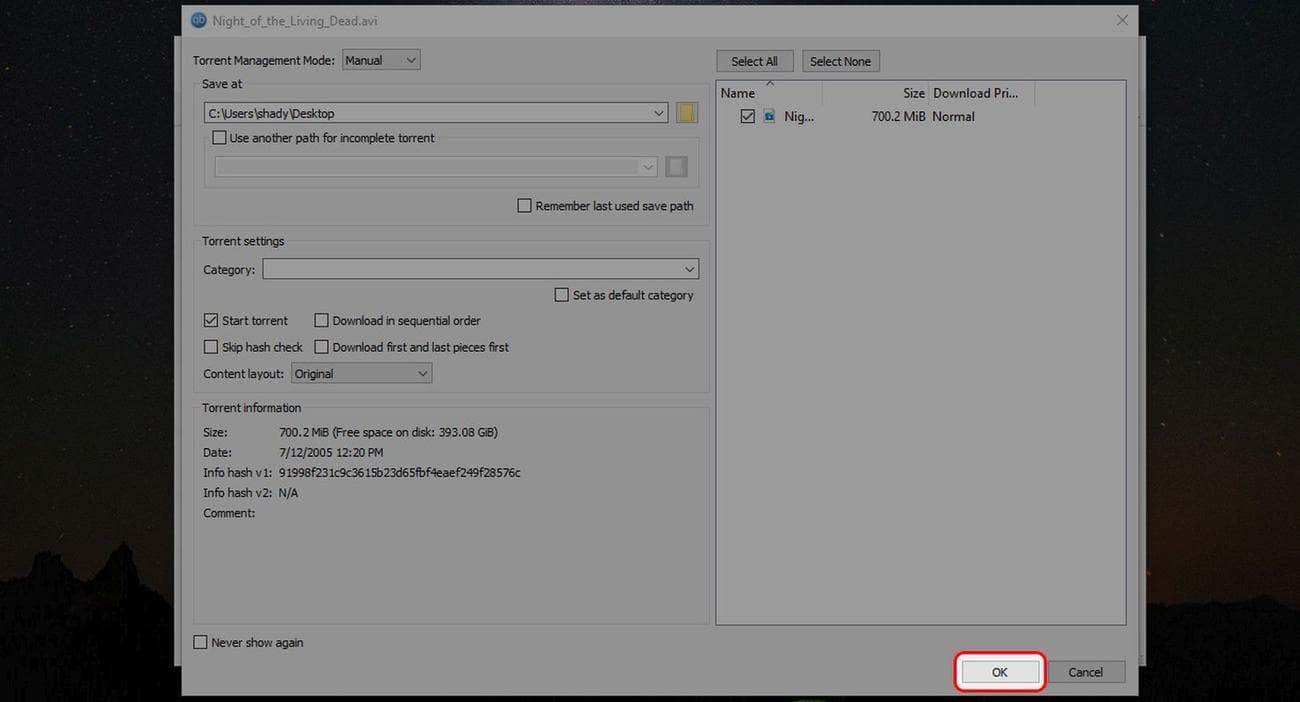The width and height of the screenshot is (1300, 702).
Task: Close the add torrent dialog window
Action: tap(1122, 20)
